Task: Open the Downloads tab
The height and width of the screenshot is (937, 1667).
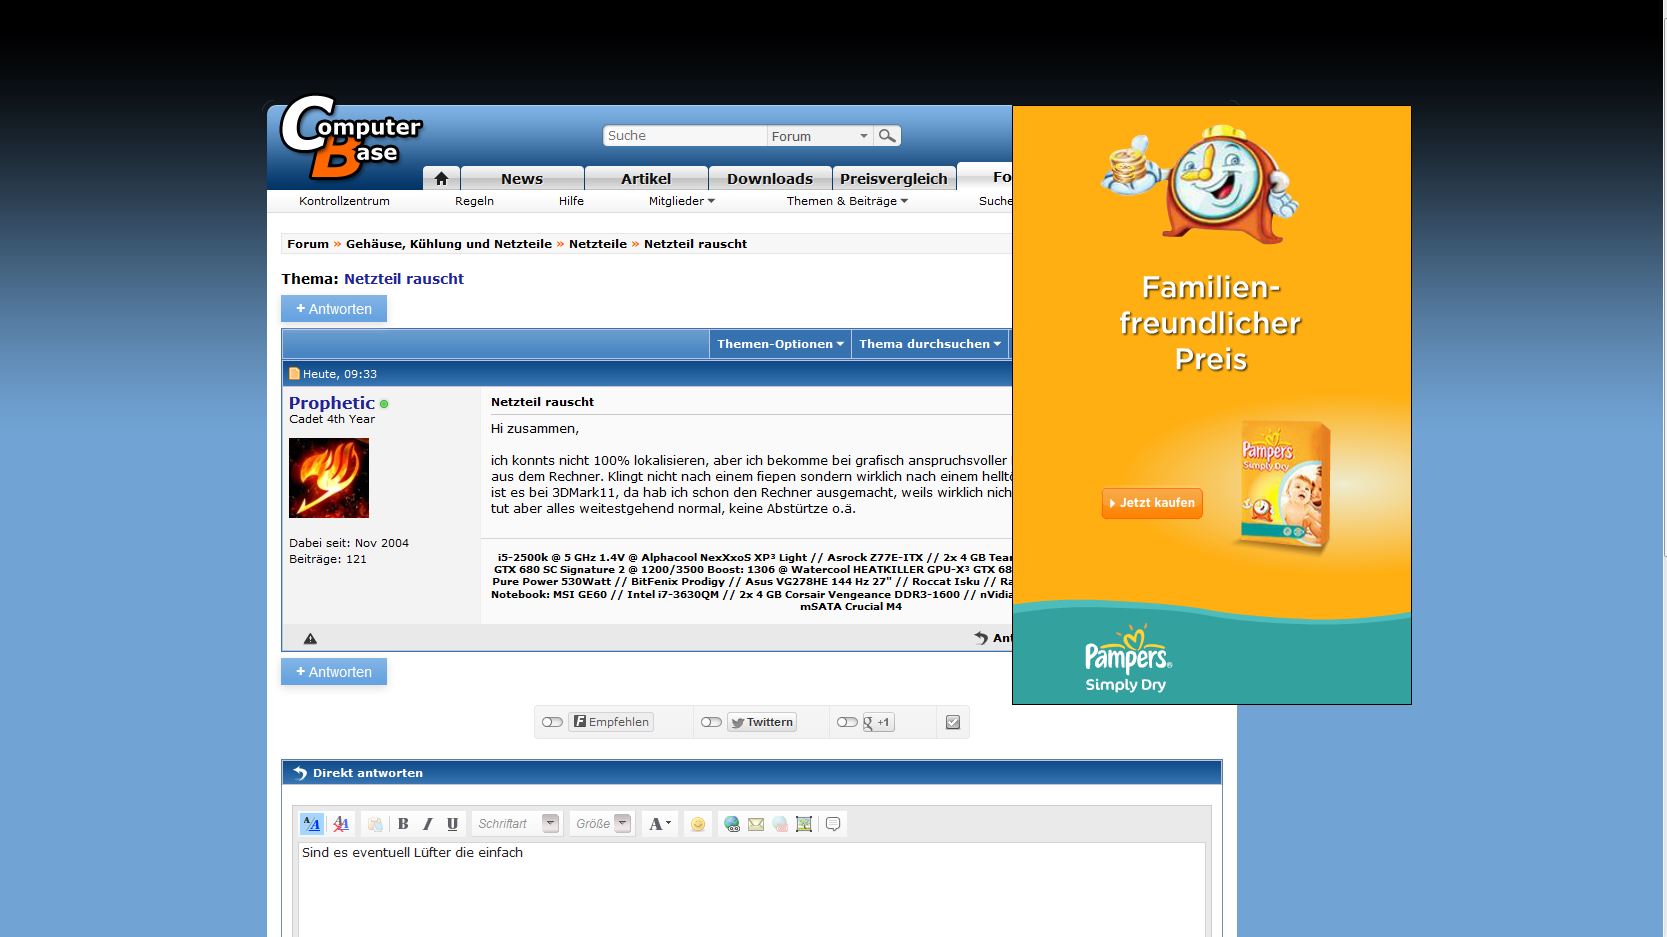Action: pos(770,178)
